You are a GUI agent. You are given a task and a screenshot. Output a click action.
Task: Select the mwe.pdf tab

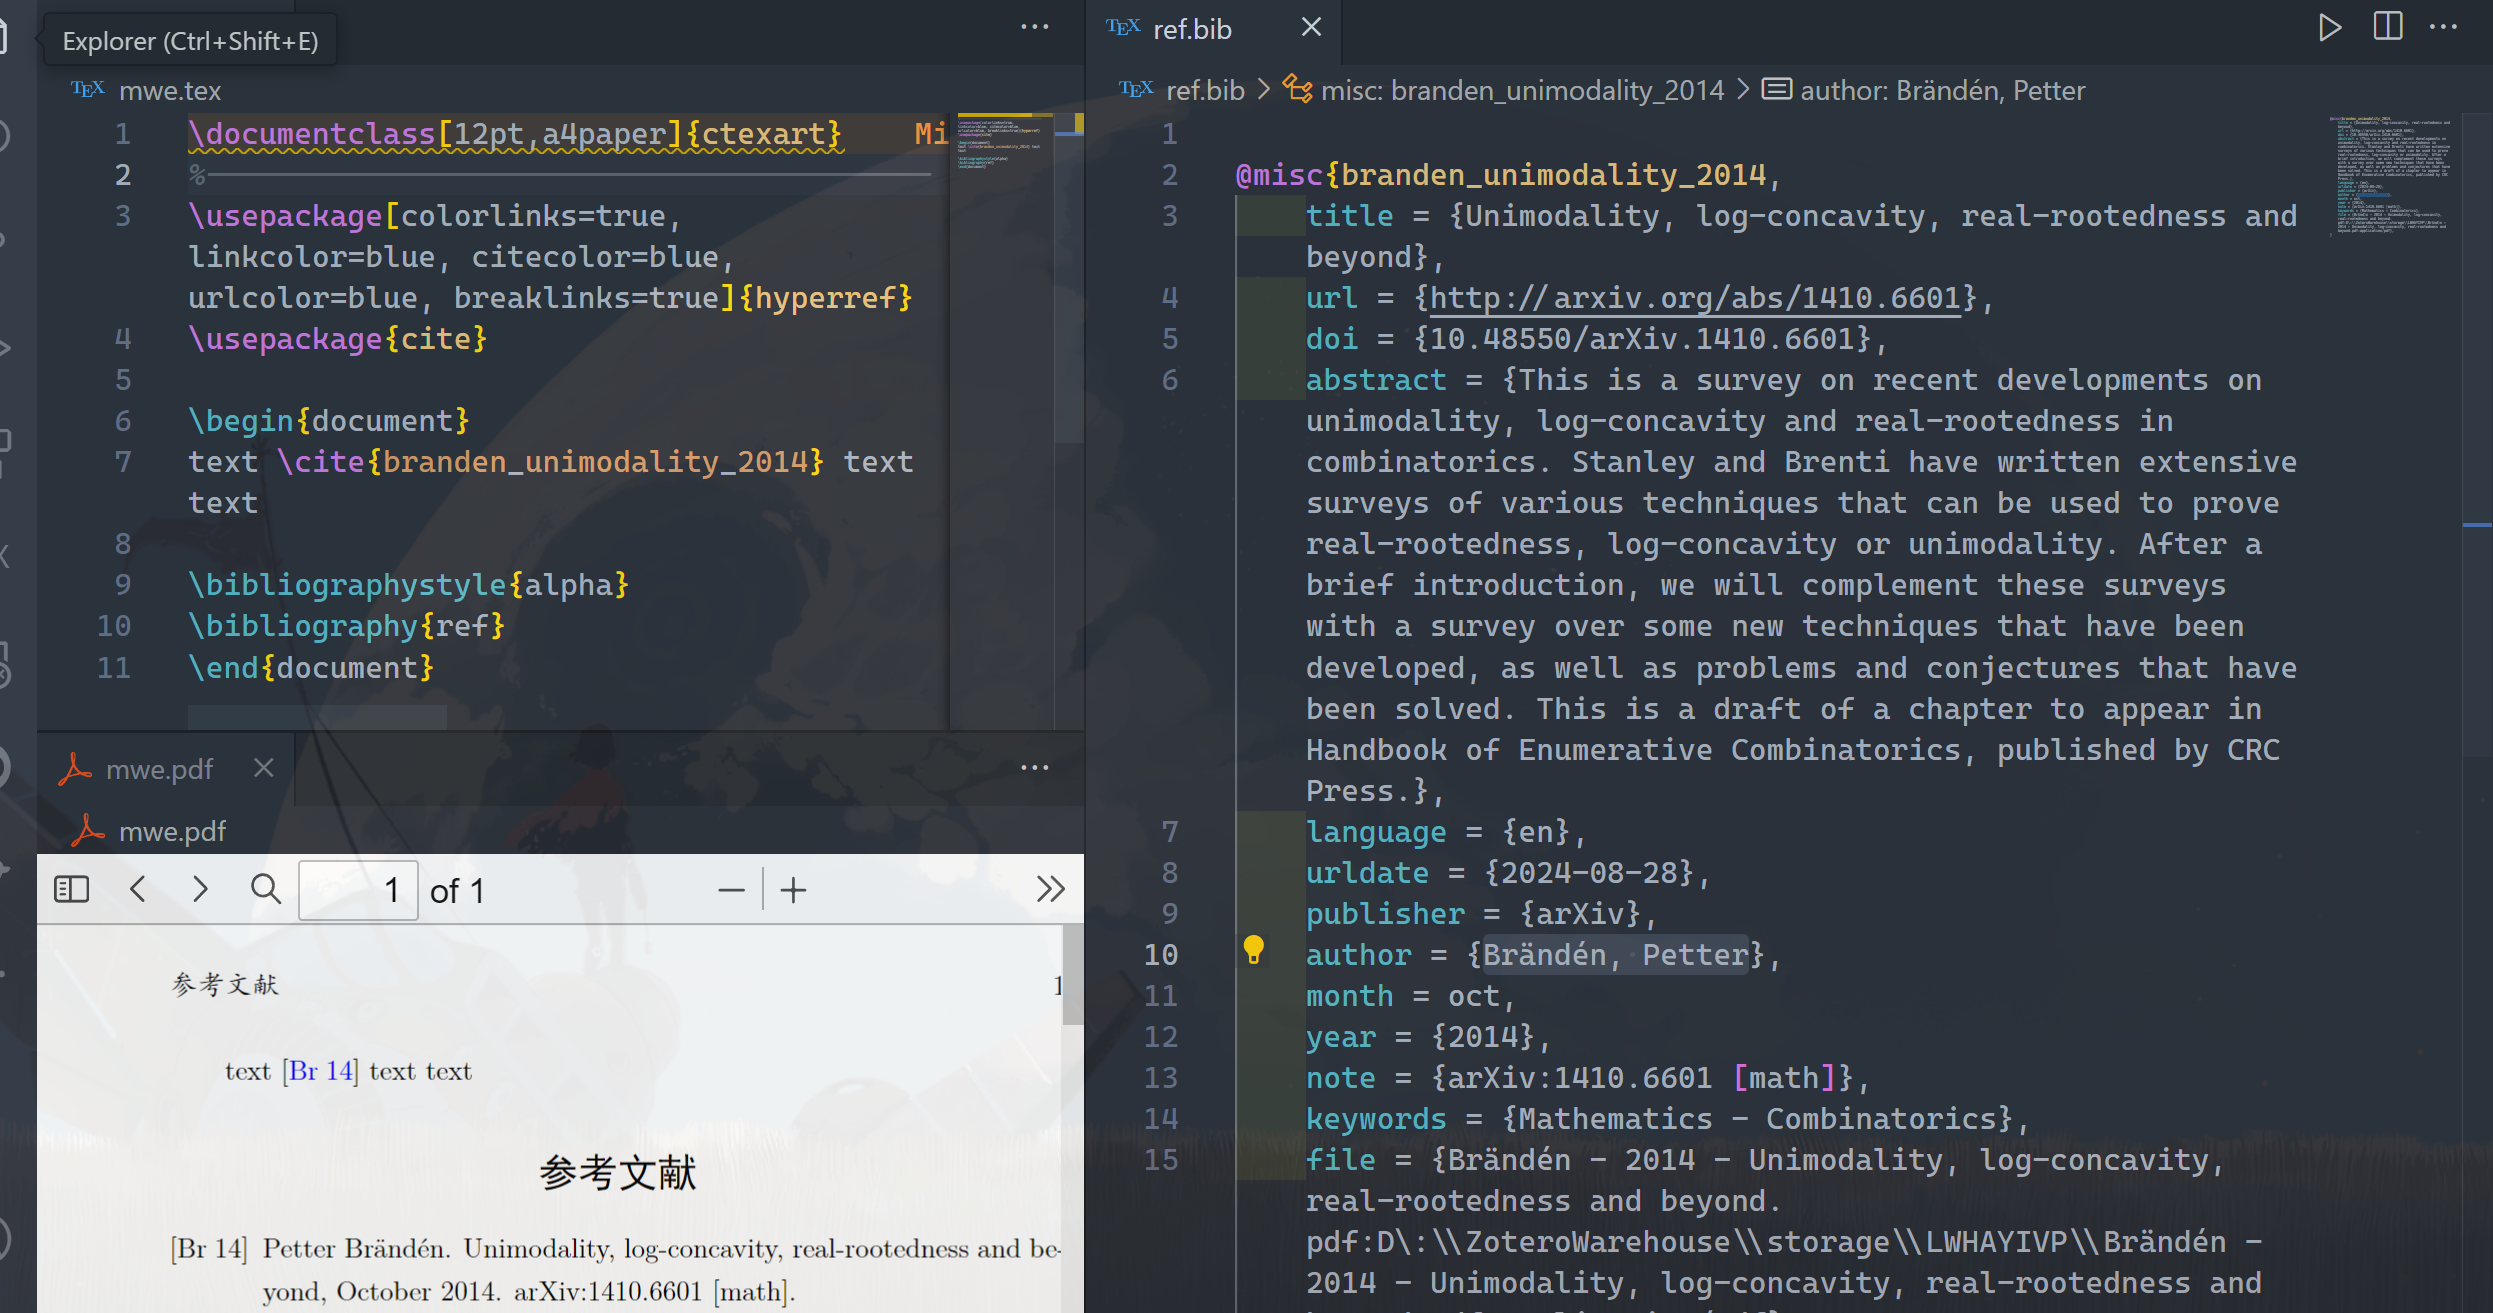click(159, 769)
